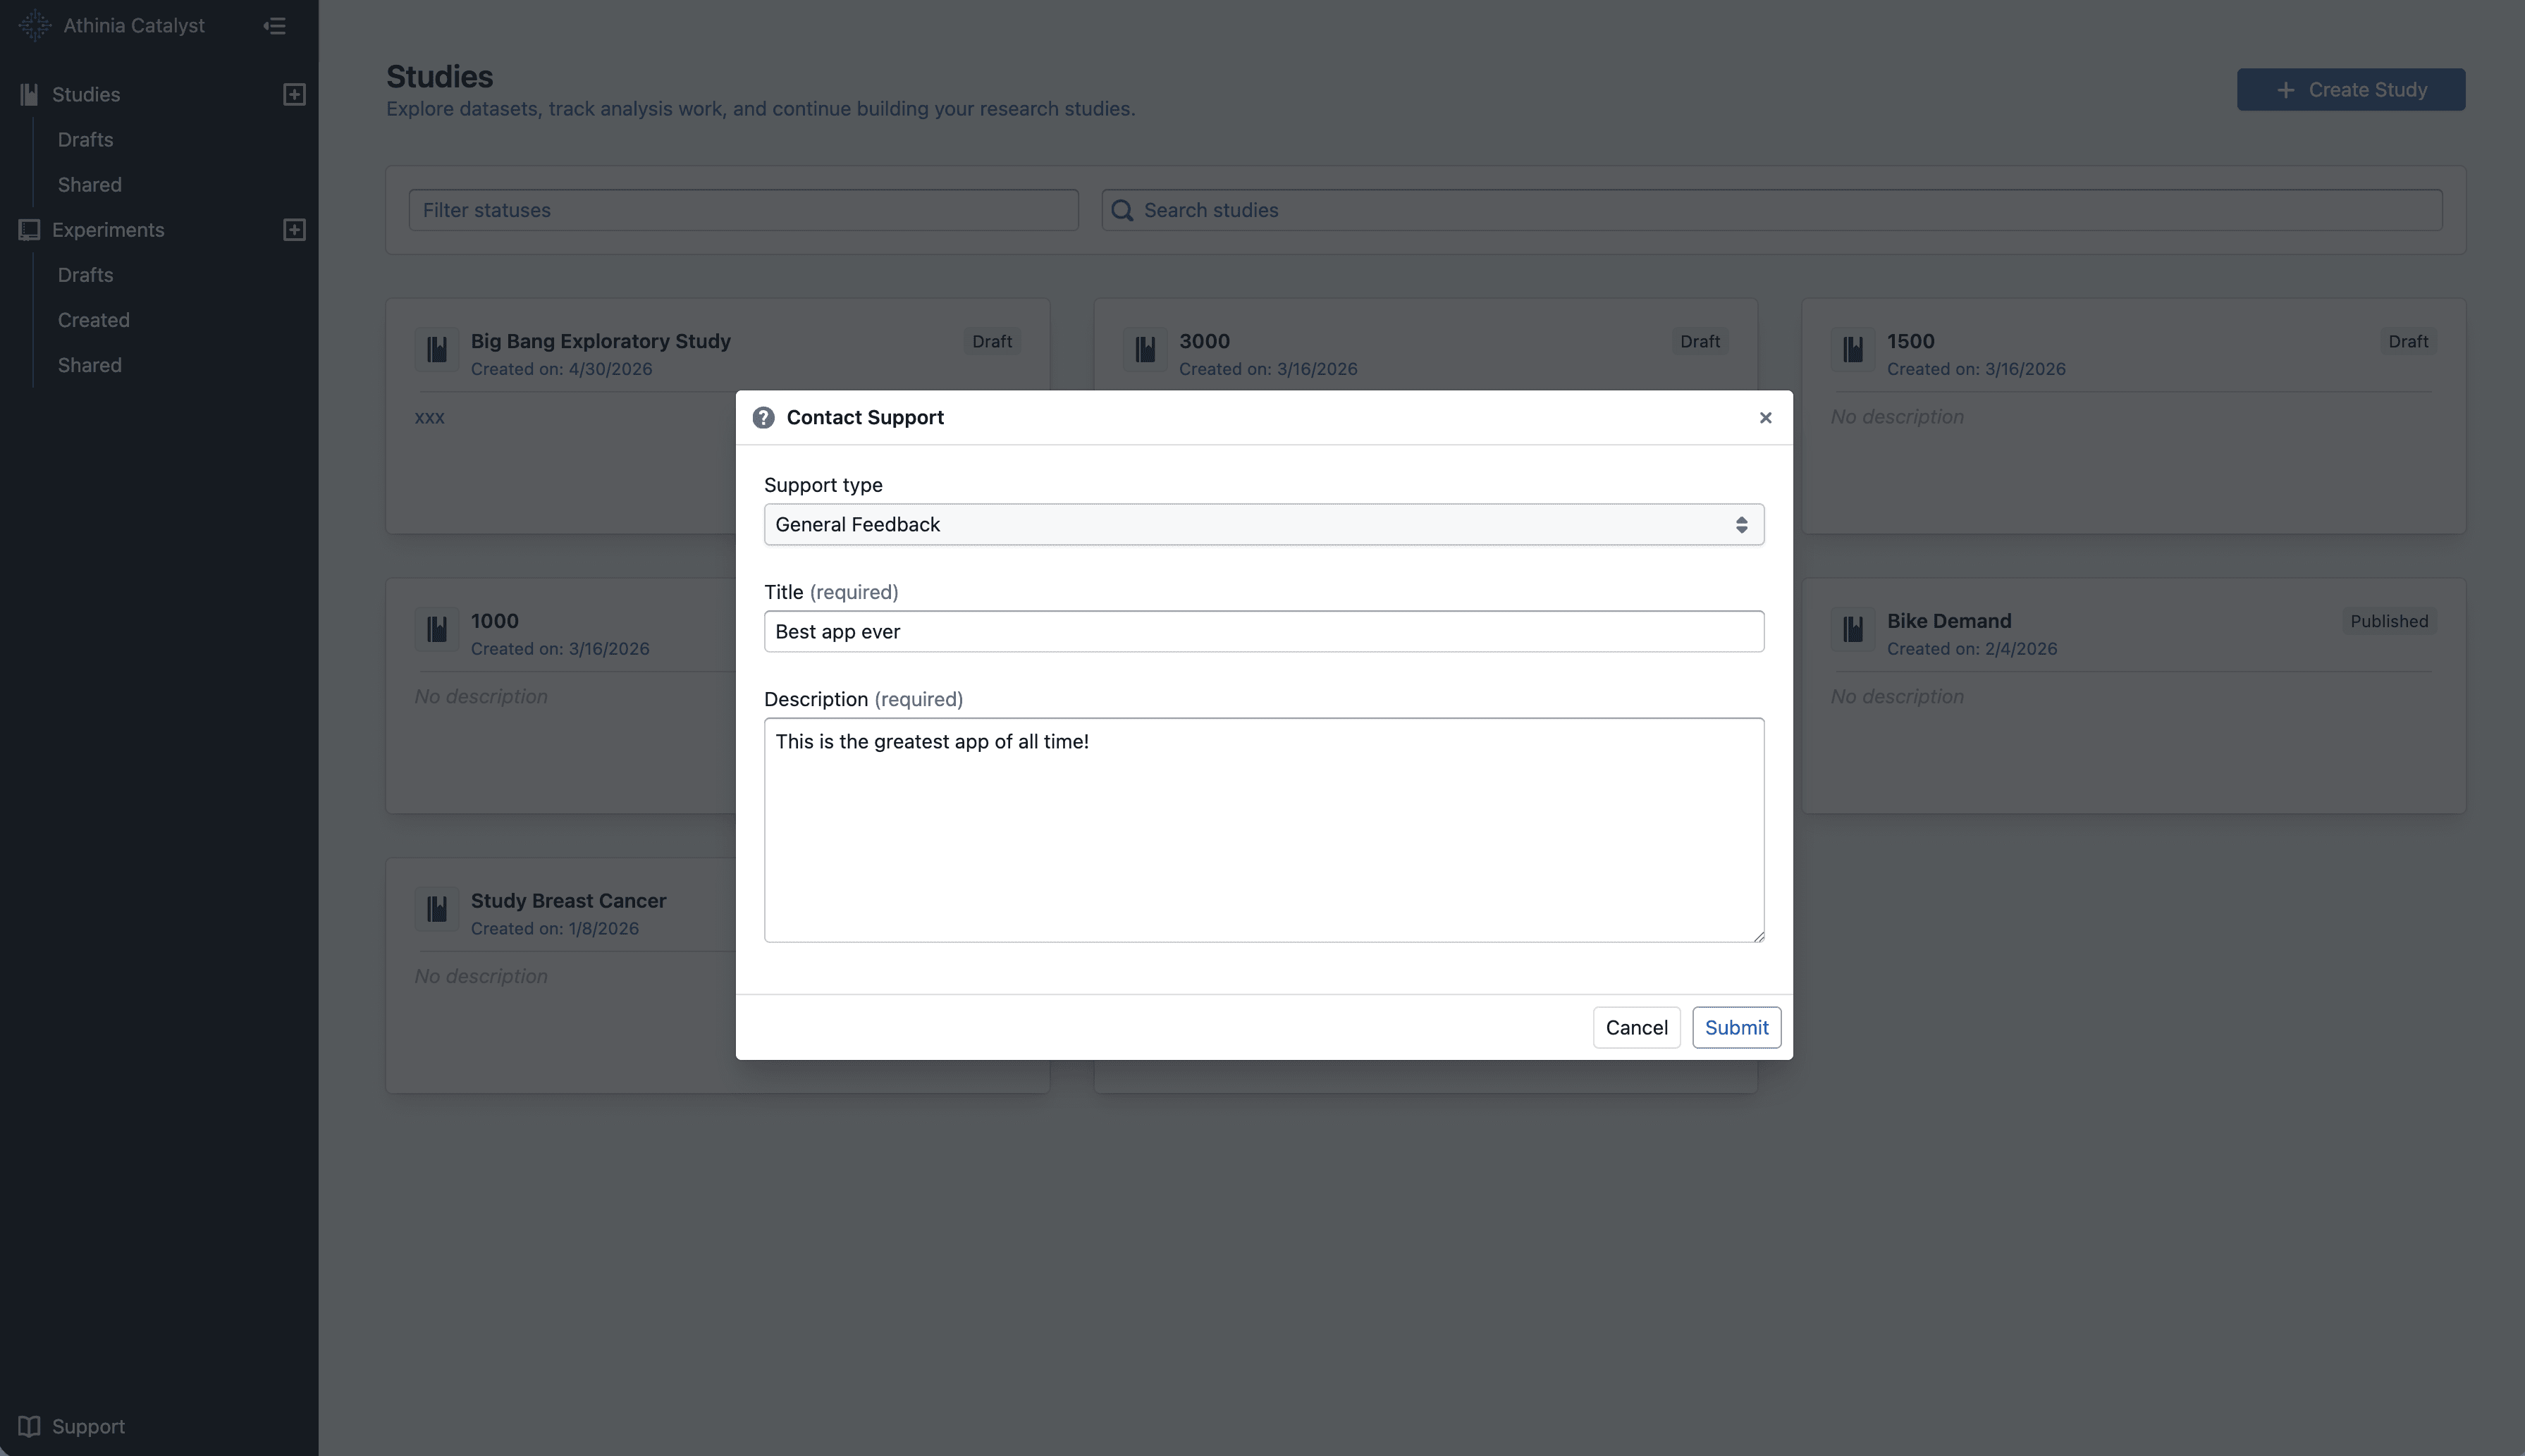This screenshot has width=2525, height=1456.
Task: Open the Big Bang Exploratory Study title
Action: [x=600, y=341]
